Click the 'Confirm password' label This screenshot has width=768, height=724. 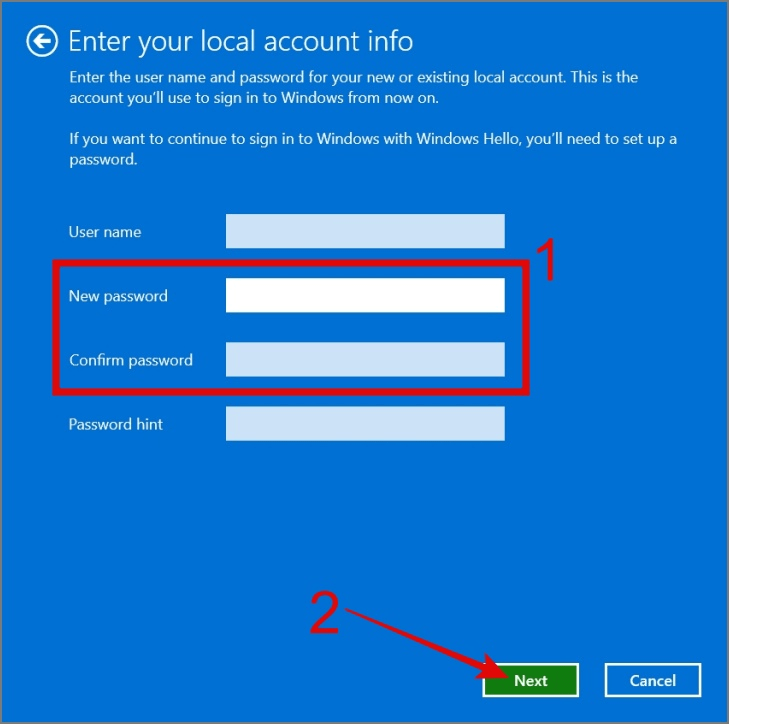click(x=131, y=360)
